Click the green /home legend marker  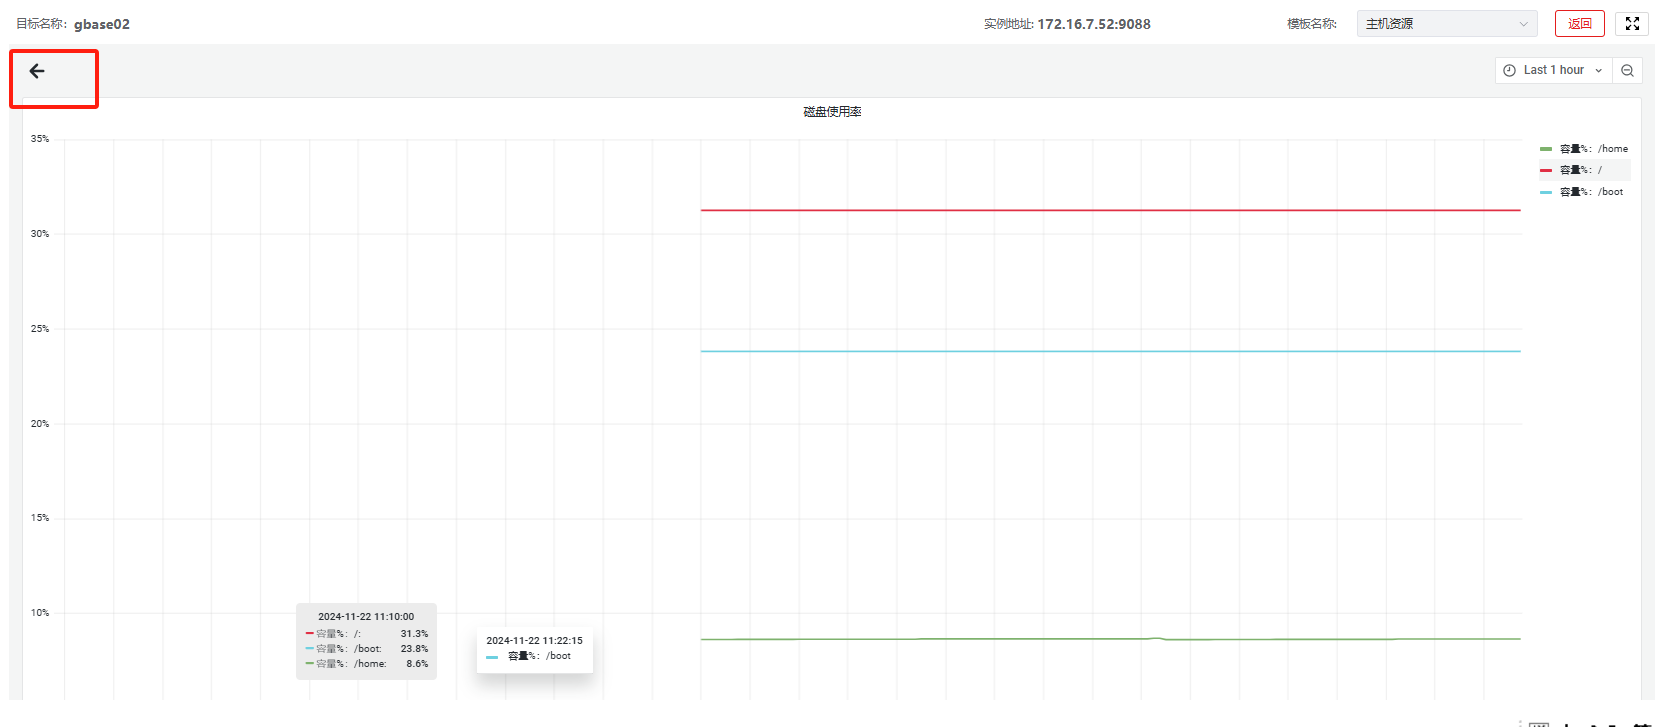point(1546,149)
